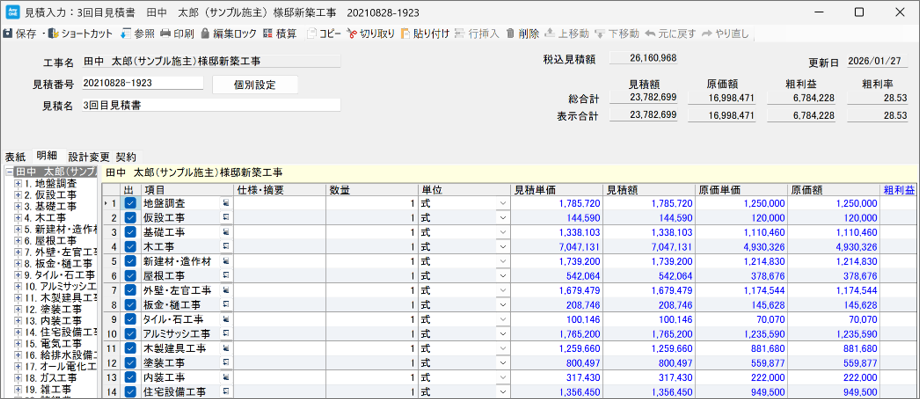Click the 行挿入 toolbar item
The height and width of the screenshot is (399, 920).
coord(478,34)
